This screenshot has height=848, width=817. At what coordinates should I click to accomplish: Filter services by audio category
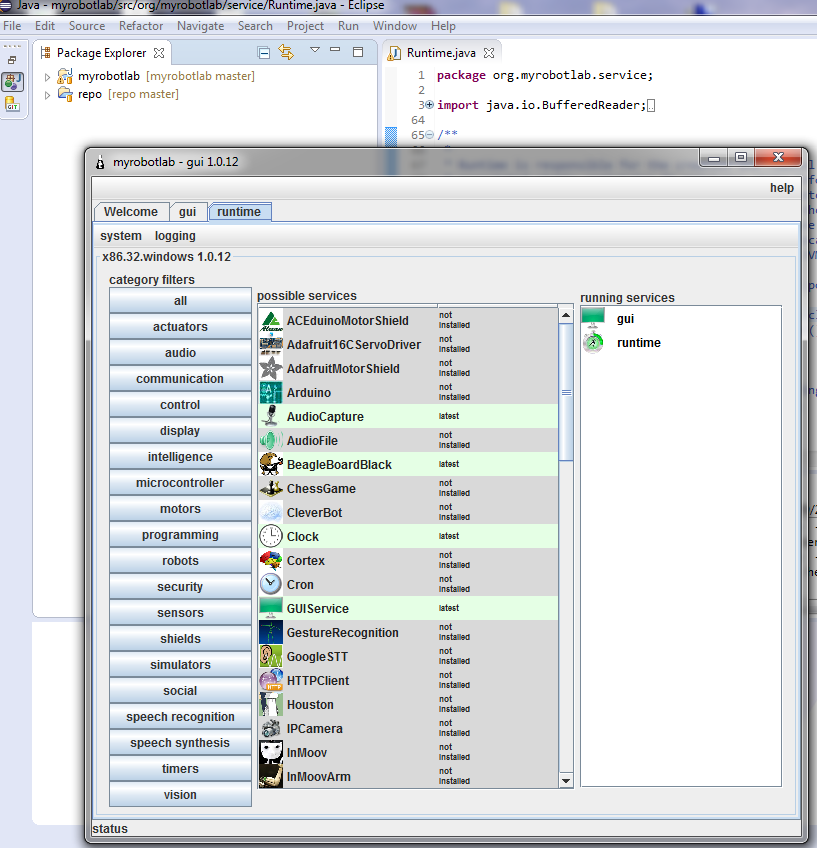(180, 353)
